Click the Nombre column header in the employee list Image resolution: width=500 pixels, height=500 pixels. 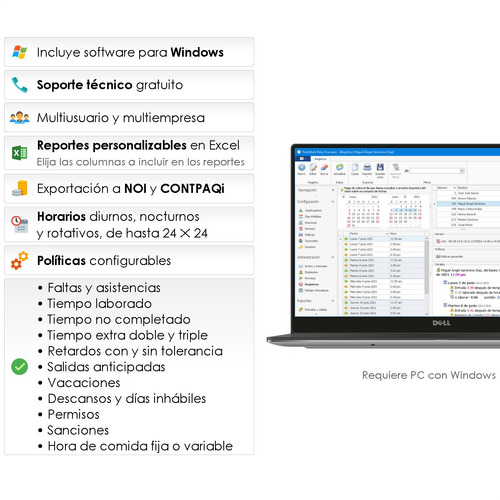478,188
